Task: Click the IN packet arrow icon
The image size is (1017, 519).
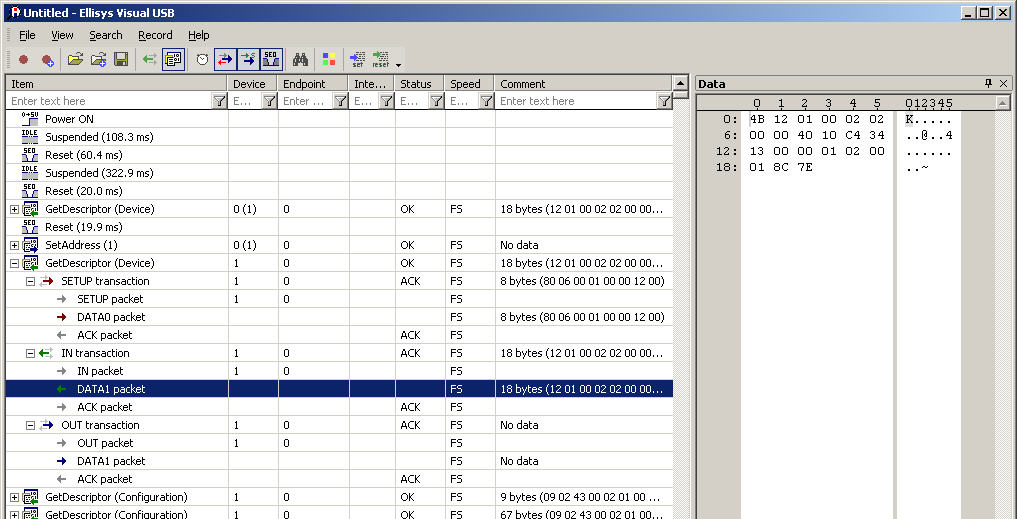Action: tap(62, 371)
